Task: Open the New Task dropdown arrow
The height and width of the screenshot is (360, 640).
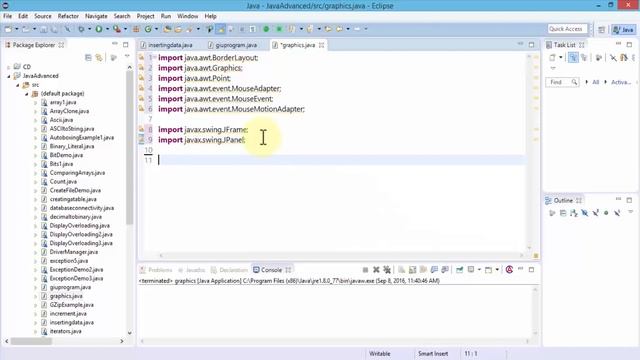Action: (560, 58)
